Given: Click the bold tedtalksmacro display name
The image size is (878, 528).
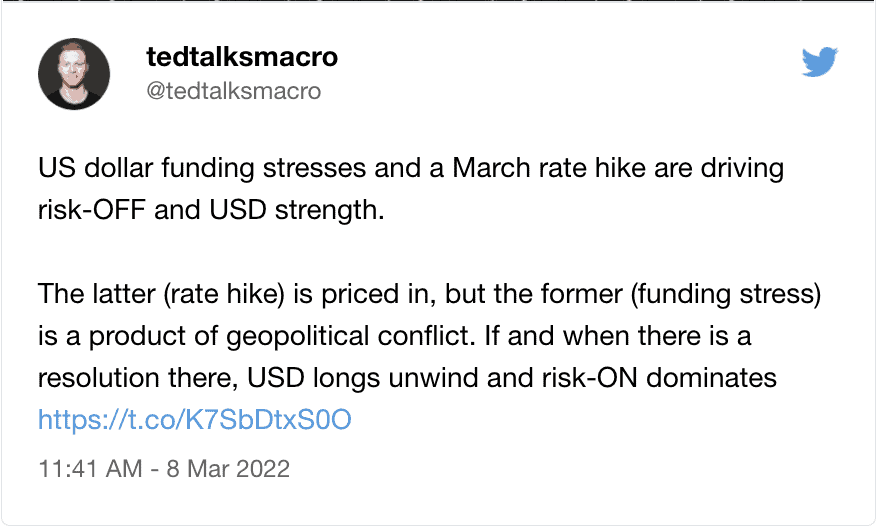Looking at the screenshot, I should tap(242, 57).
